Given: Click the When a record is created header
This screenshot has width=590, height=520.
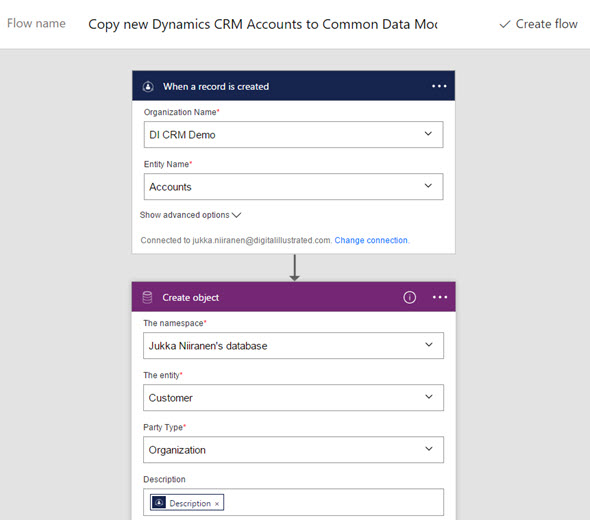Looking at the screenshot, I should pyautogui.click(x=293, y=86).
